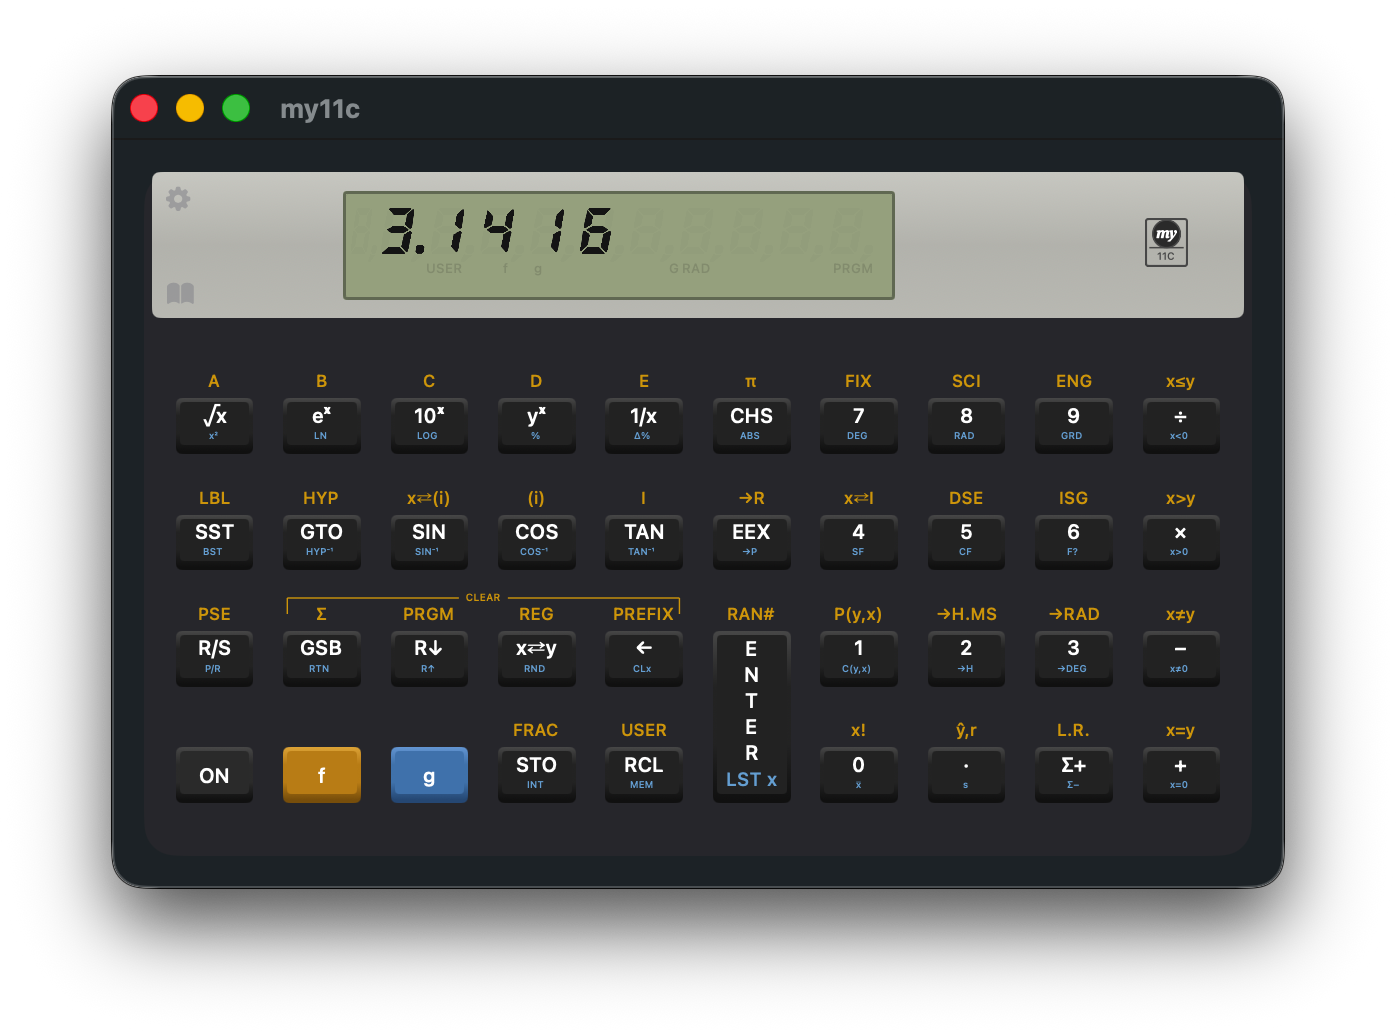Click the 10^x key
This screenshot has width=1396, height=1036.
(429, 425)
